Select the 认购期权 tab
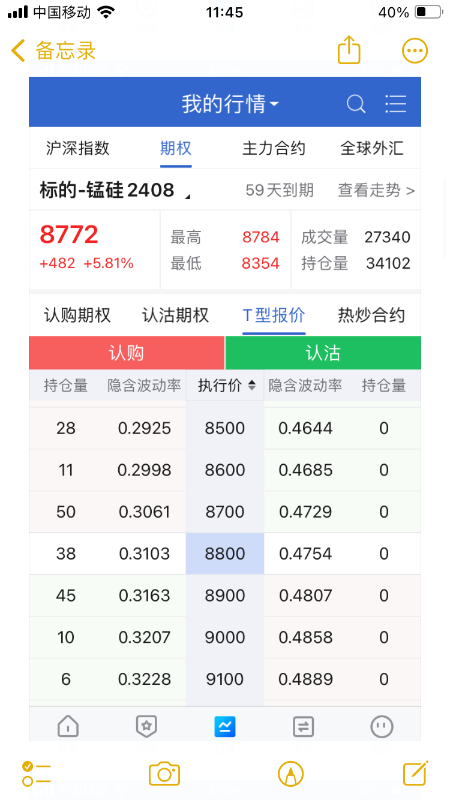Image resolution: width=450 pixels, height=800 pixels. 77,315
